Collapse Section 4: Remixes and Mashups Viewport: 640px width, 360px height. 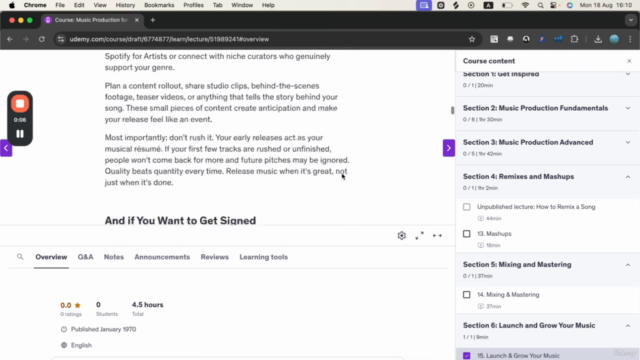tap(628, 177)
